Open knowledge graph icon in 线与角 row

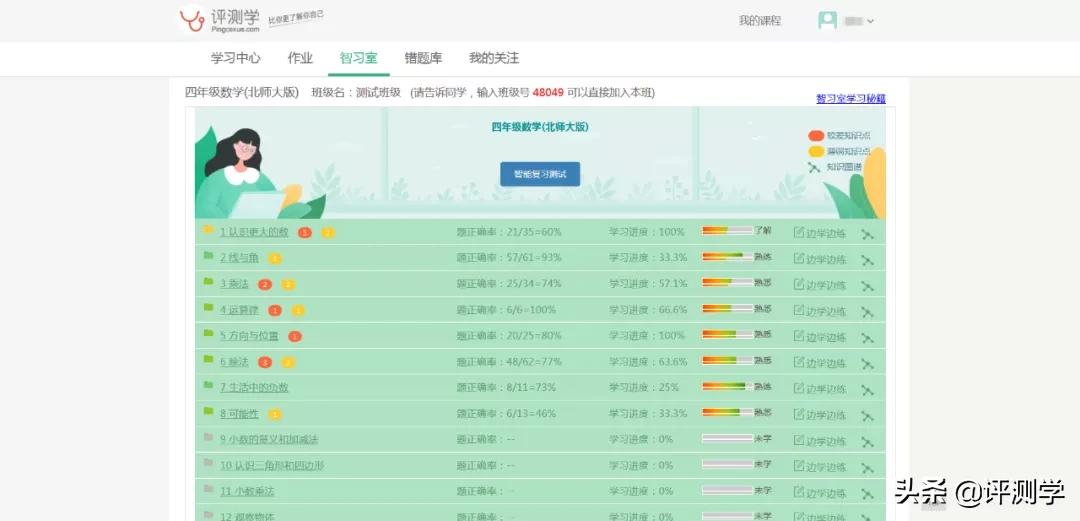867,260
